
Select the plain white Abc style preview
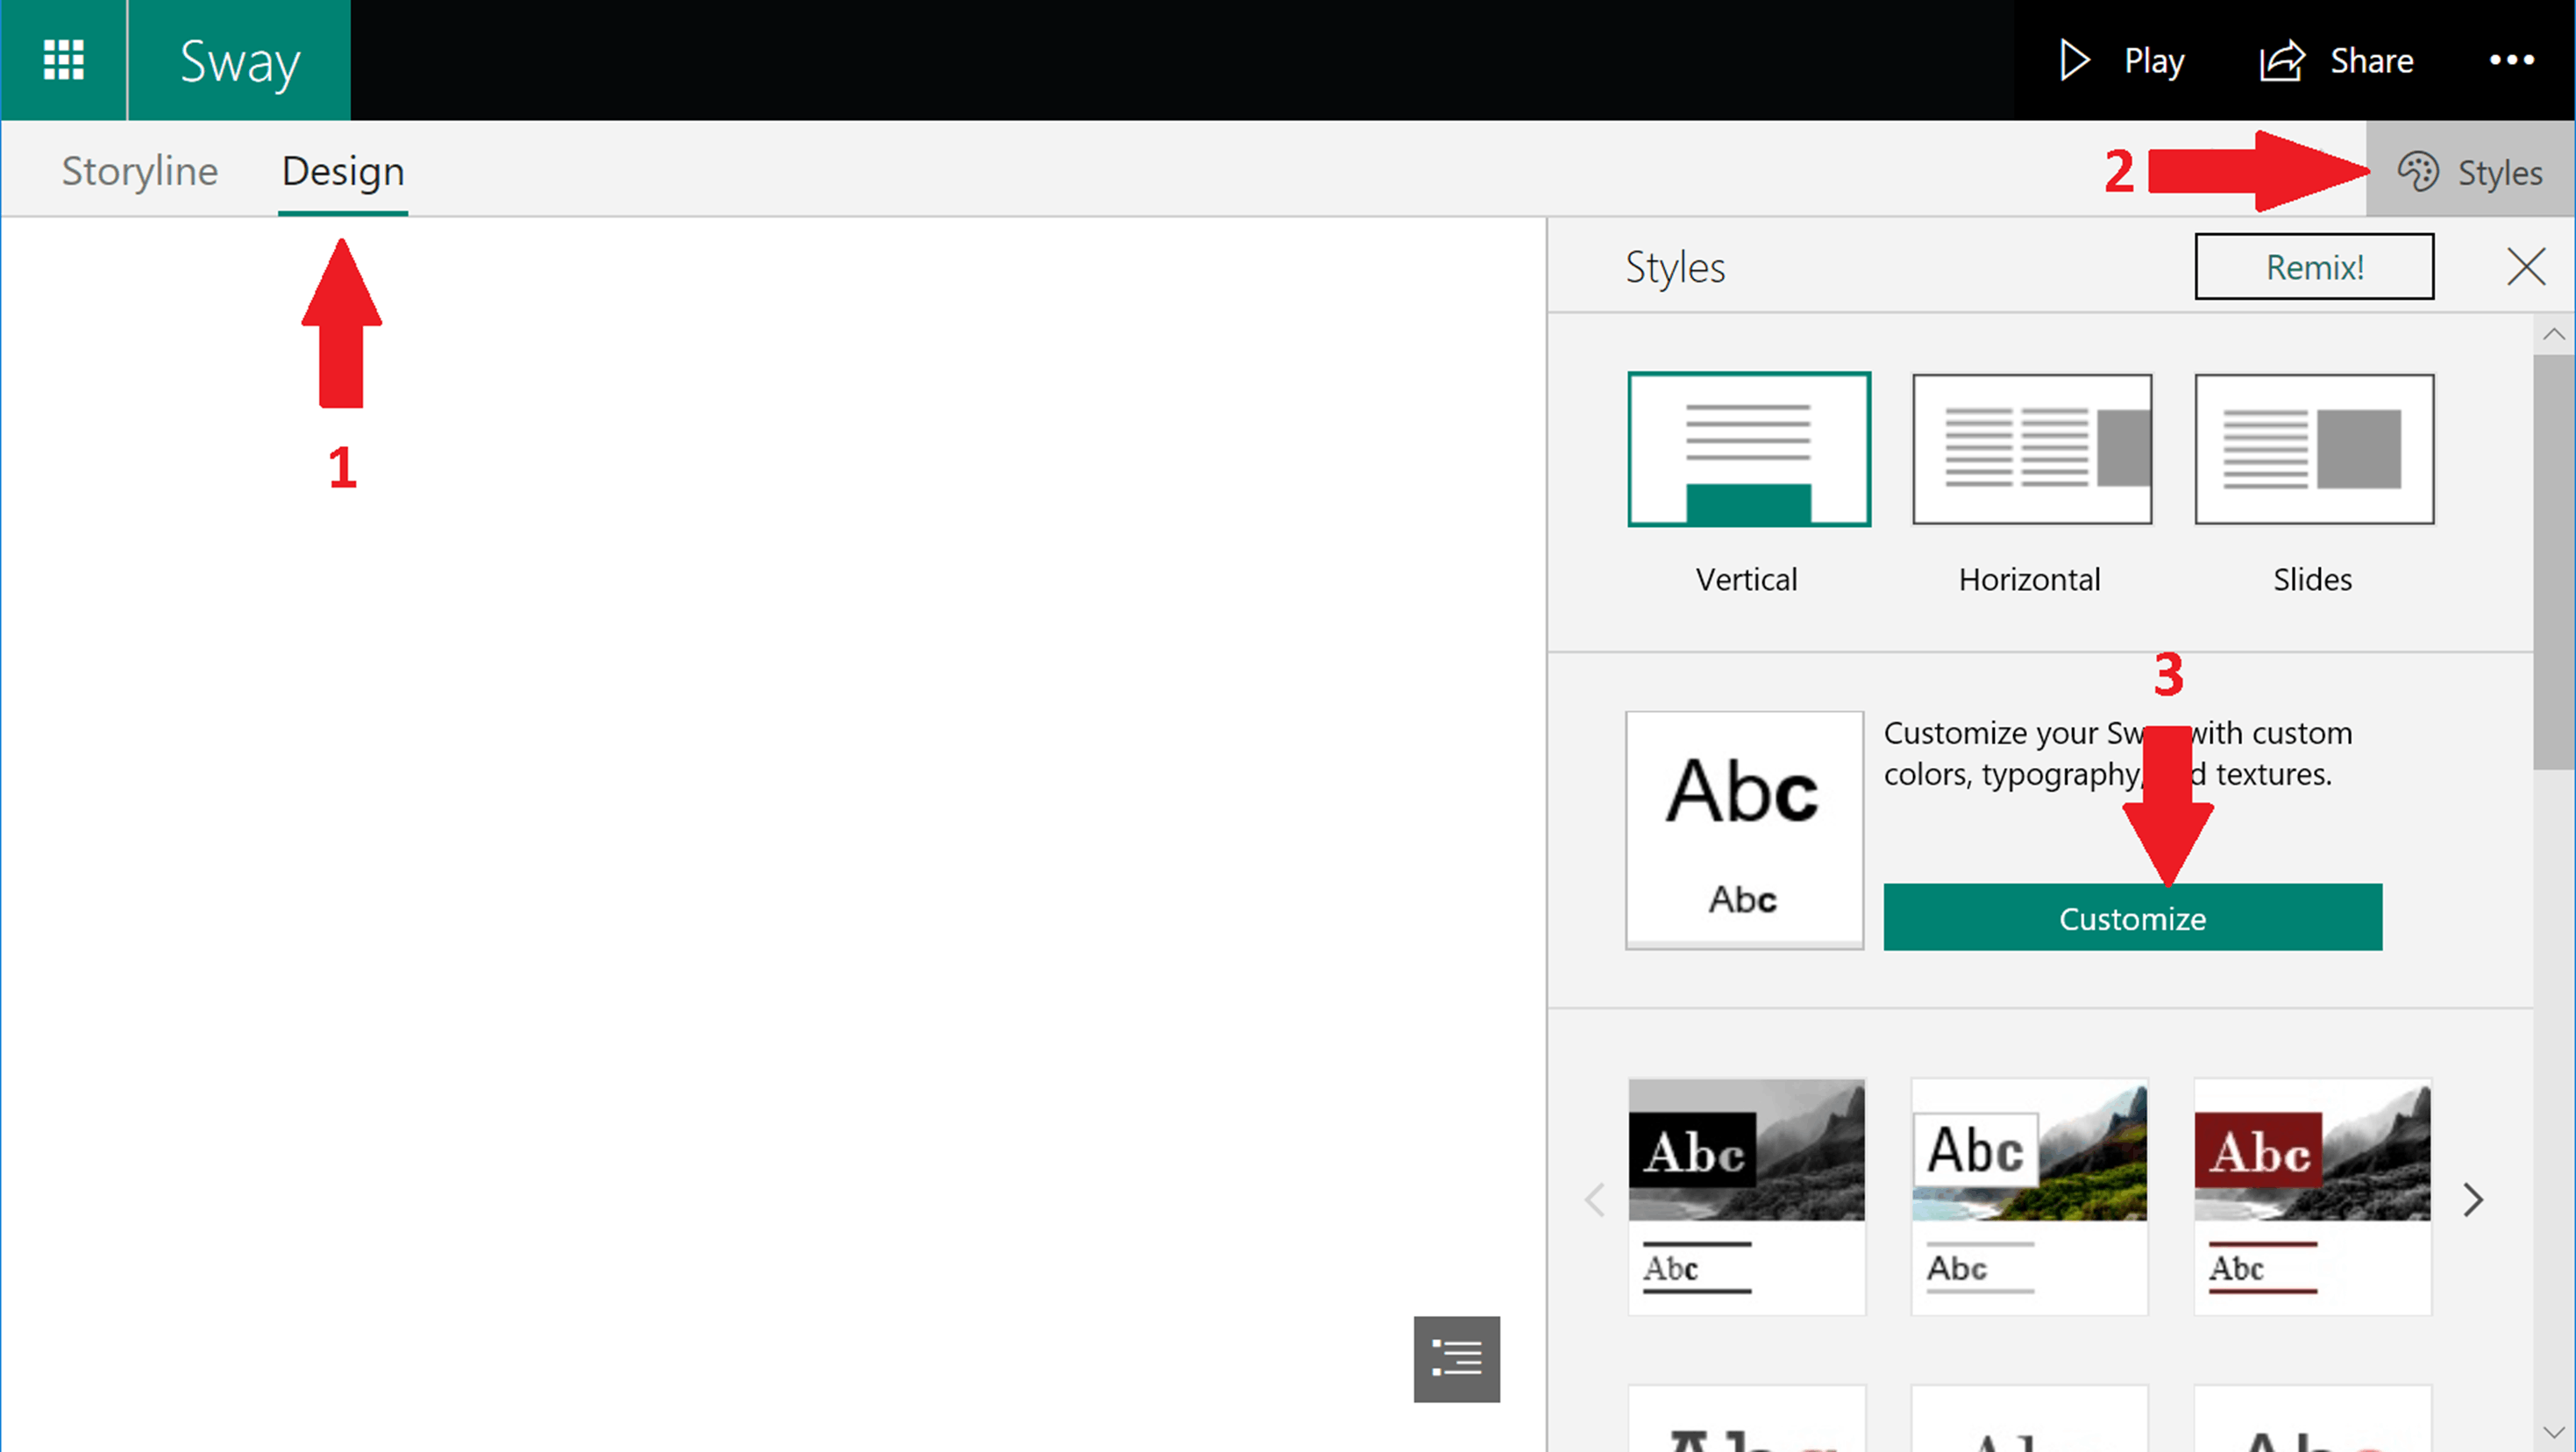1744,829
